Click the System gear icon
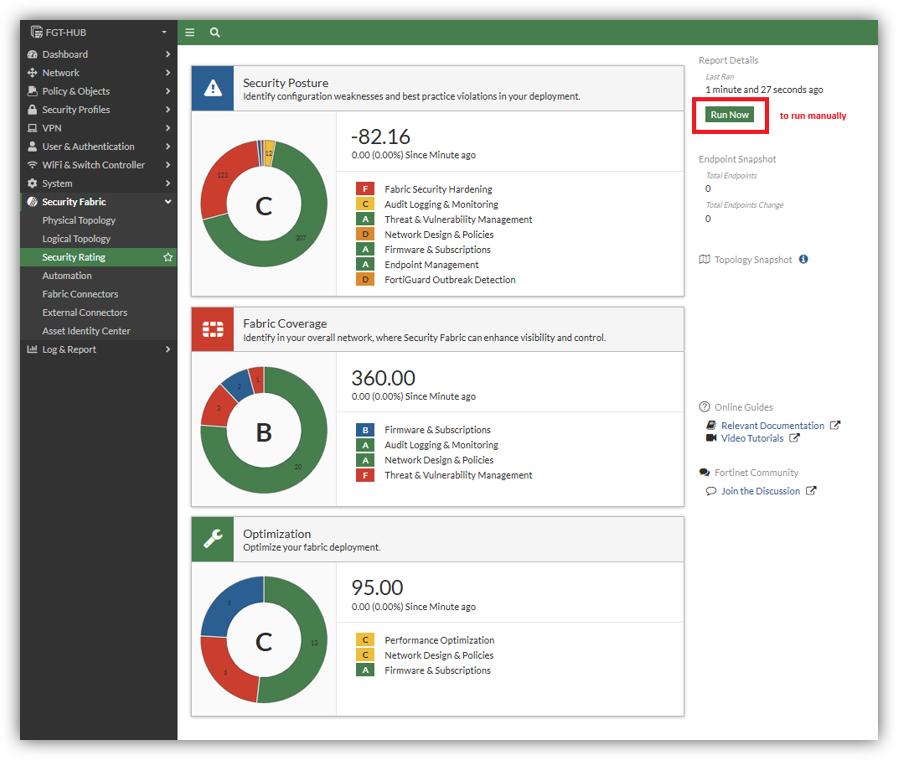This screenshot has width=898, height=760. (x=32, y=183)
